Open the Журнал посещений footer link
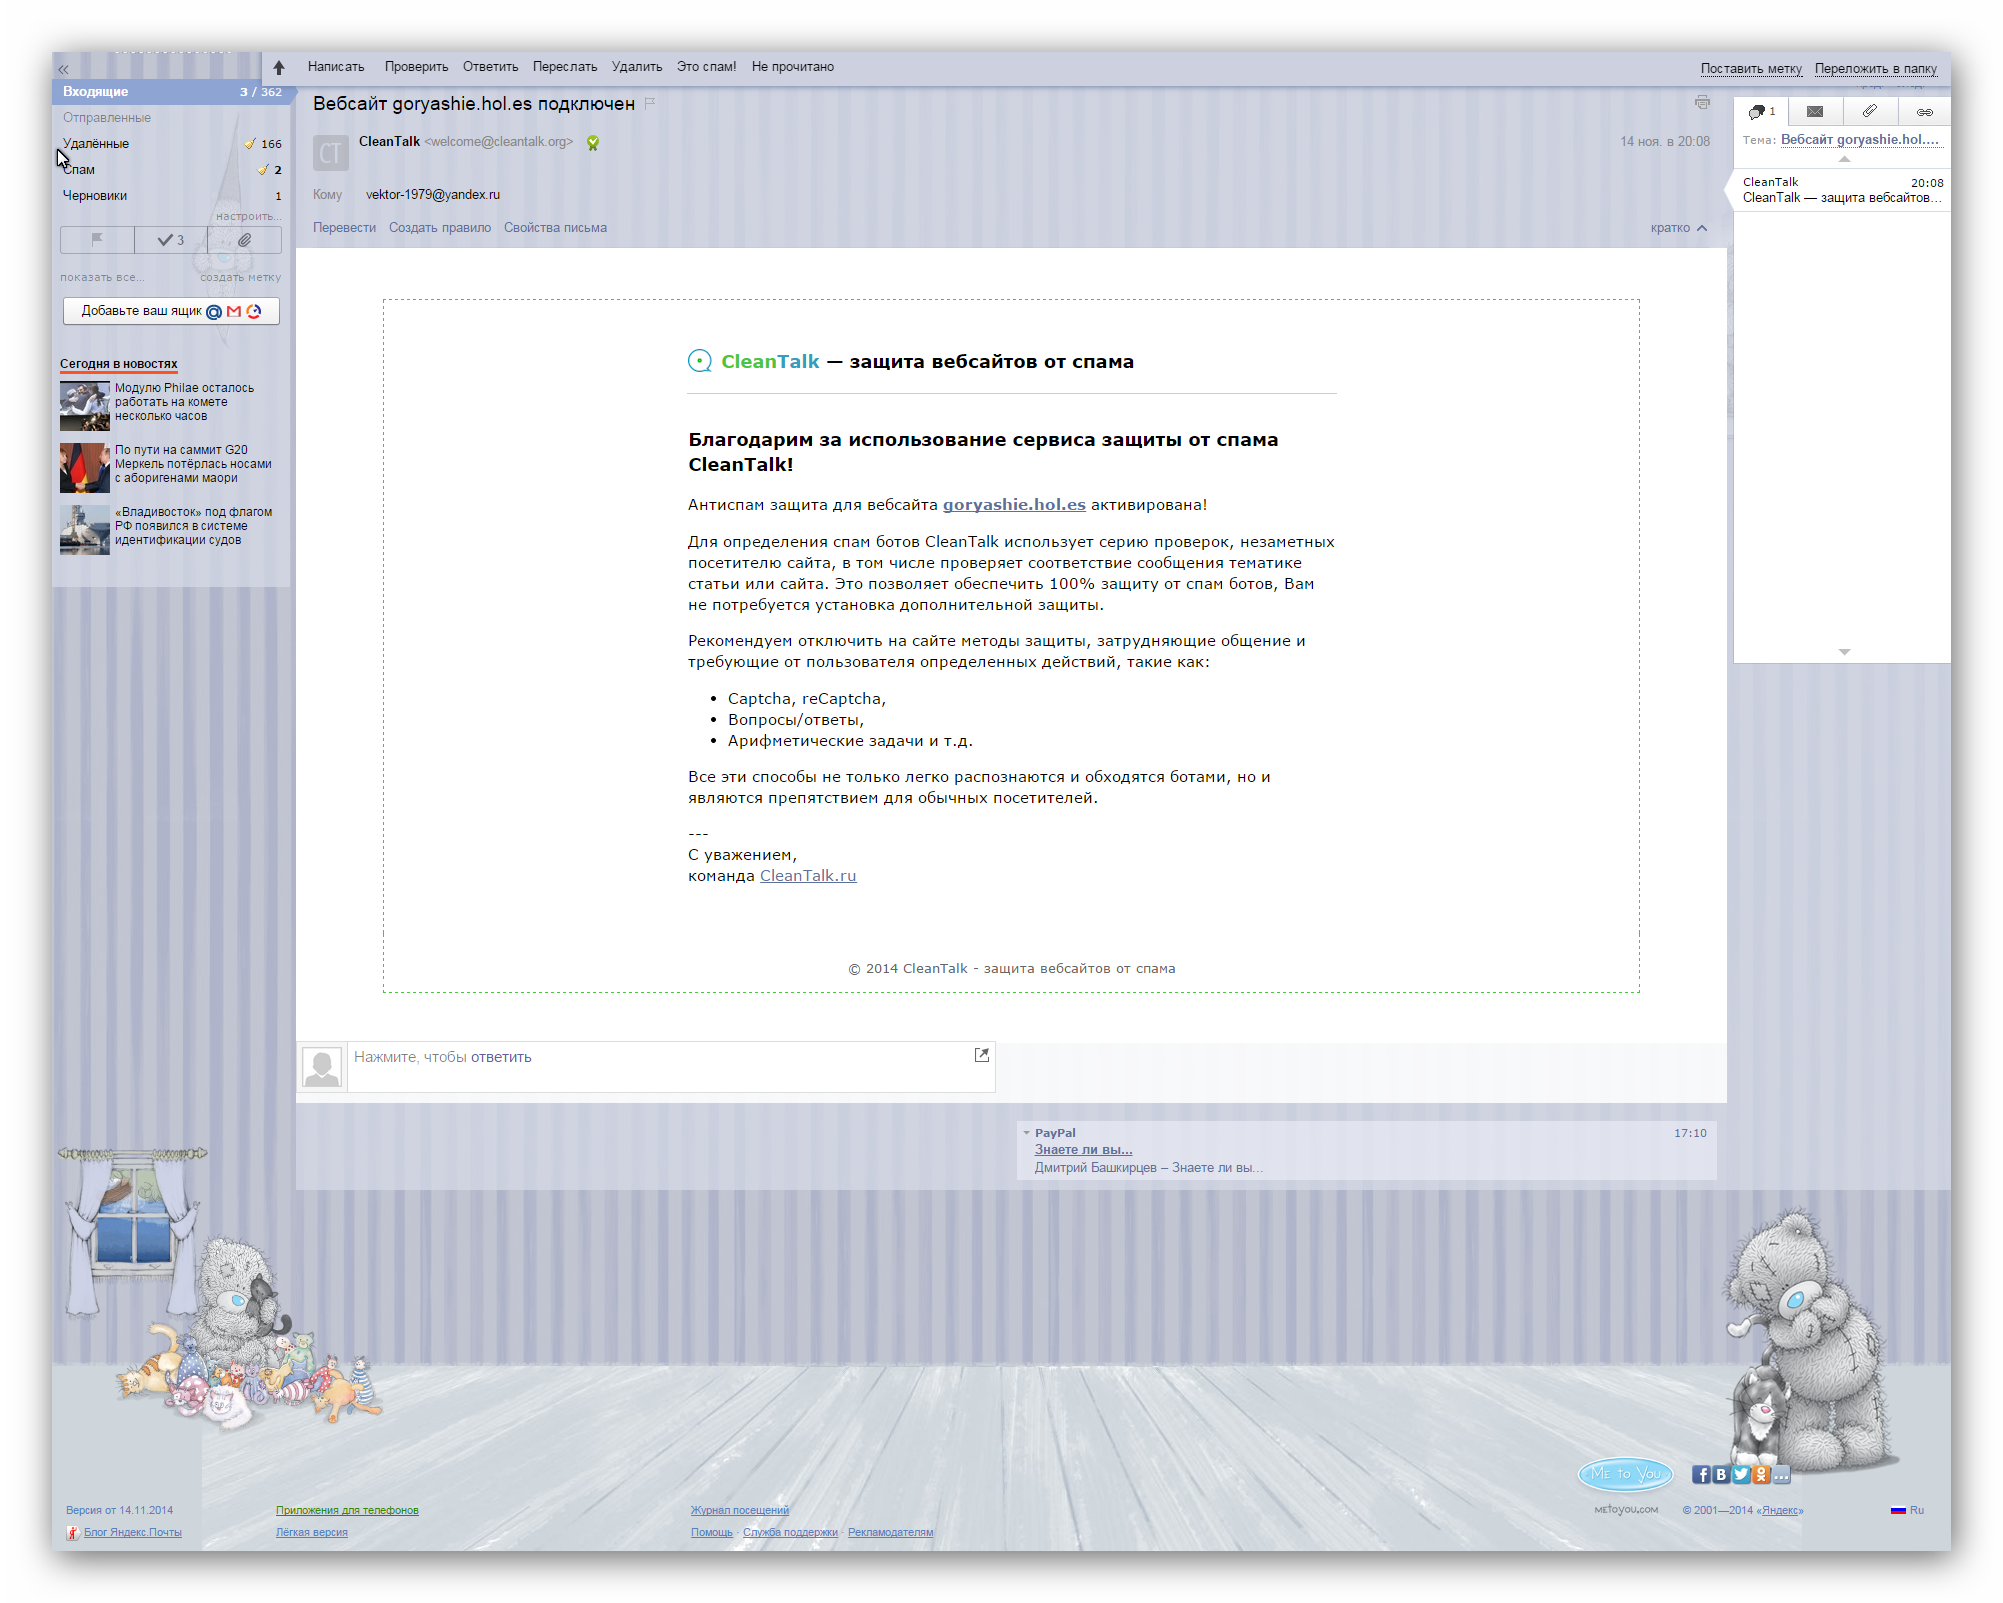This screenshot has height=1603, width=2003. [739, 1510]
